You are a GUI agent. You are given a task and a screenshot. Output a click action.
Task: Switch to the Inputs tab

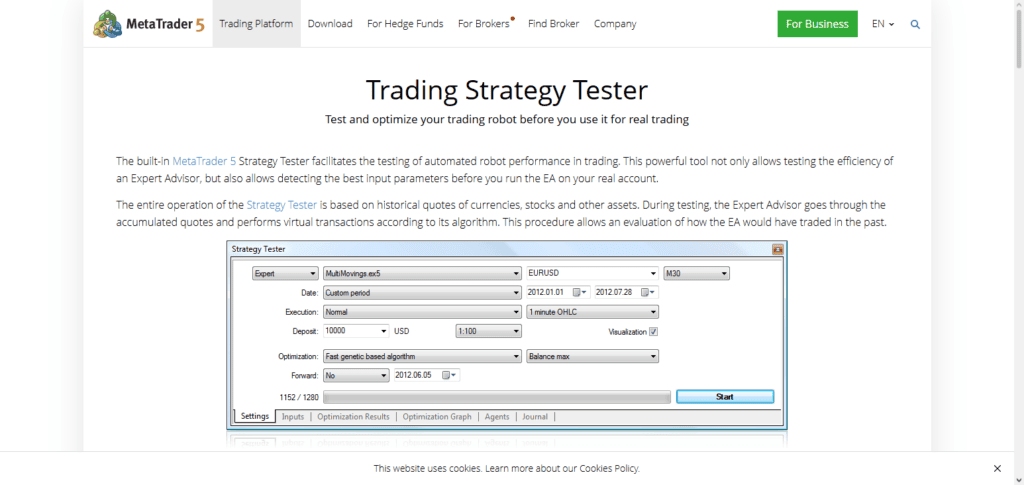tap(293, 416)
